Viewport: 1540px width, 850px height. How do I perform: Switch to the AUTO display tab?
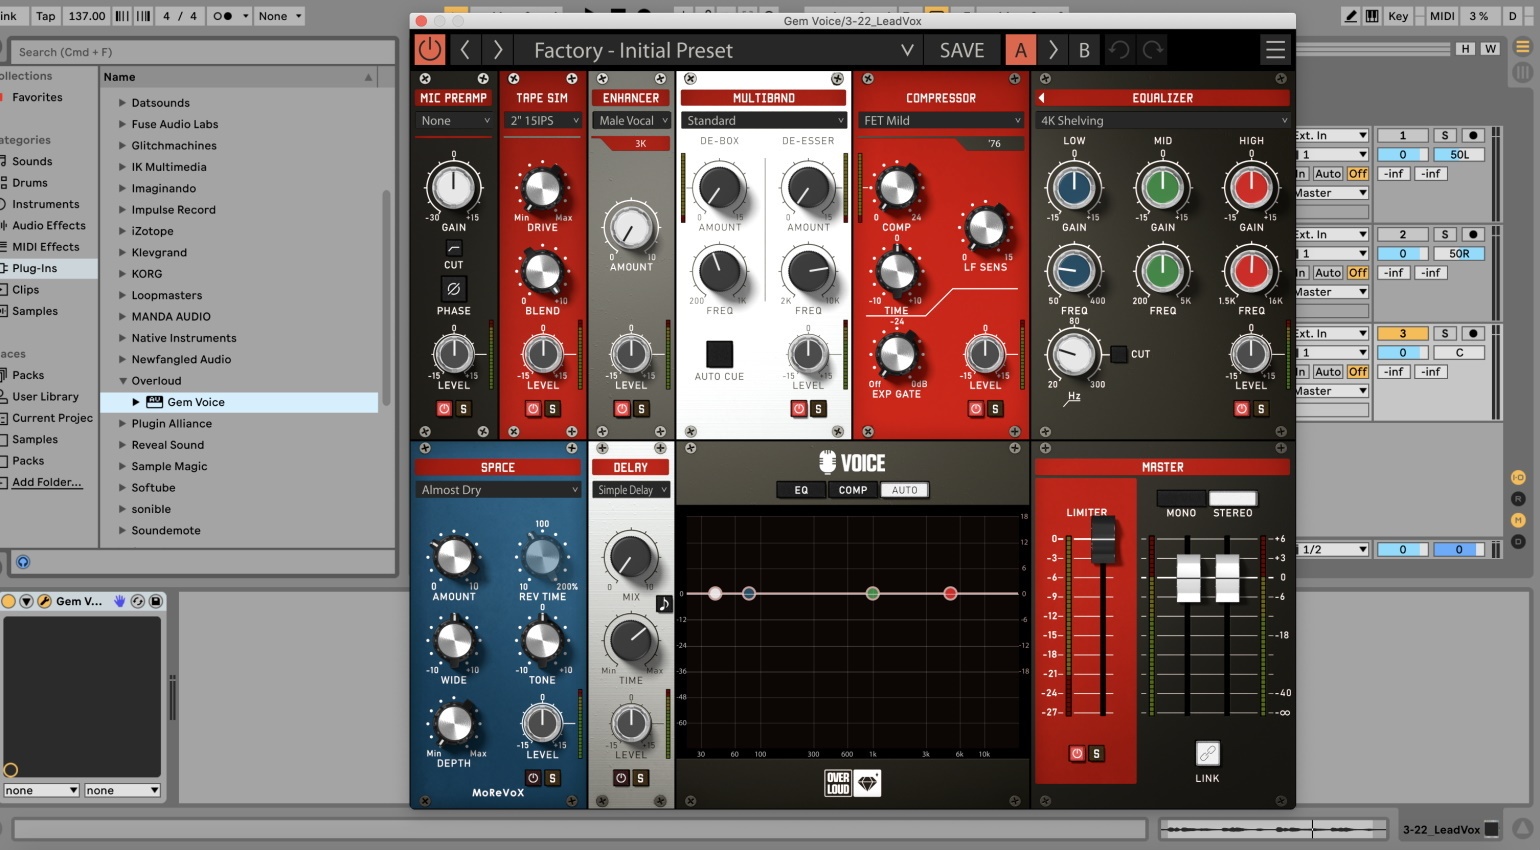point(904,490)
